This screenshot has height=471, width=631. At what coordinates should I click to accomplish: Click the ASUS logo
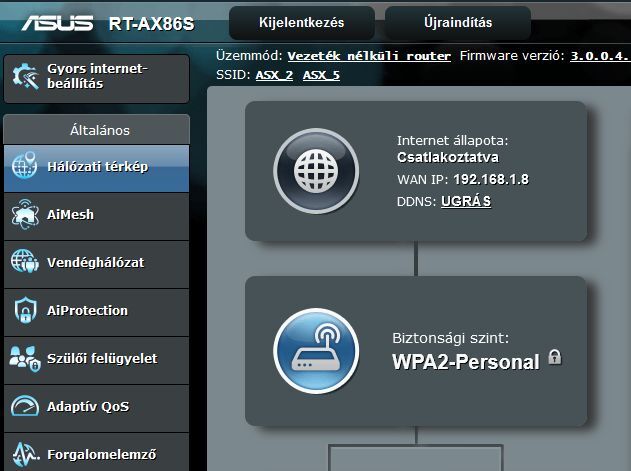click(57, 23)
